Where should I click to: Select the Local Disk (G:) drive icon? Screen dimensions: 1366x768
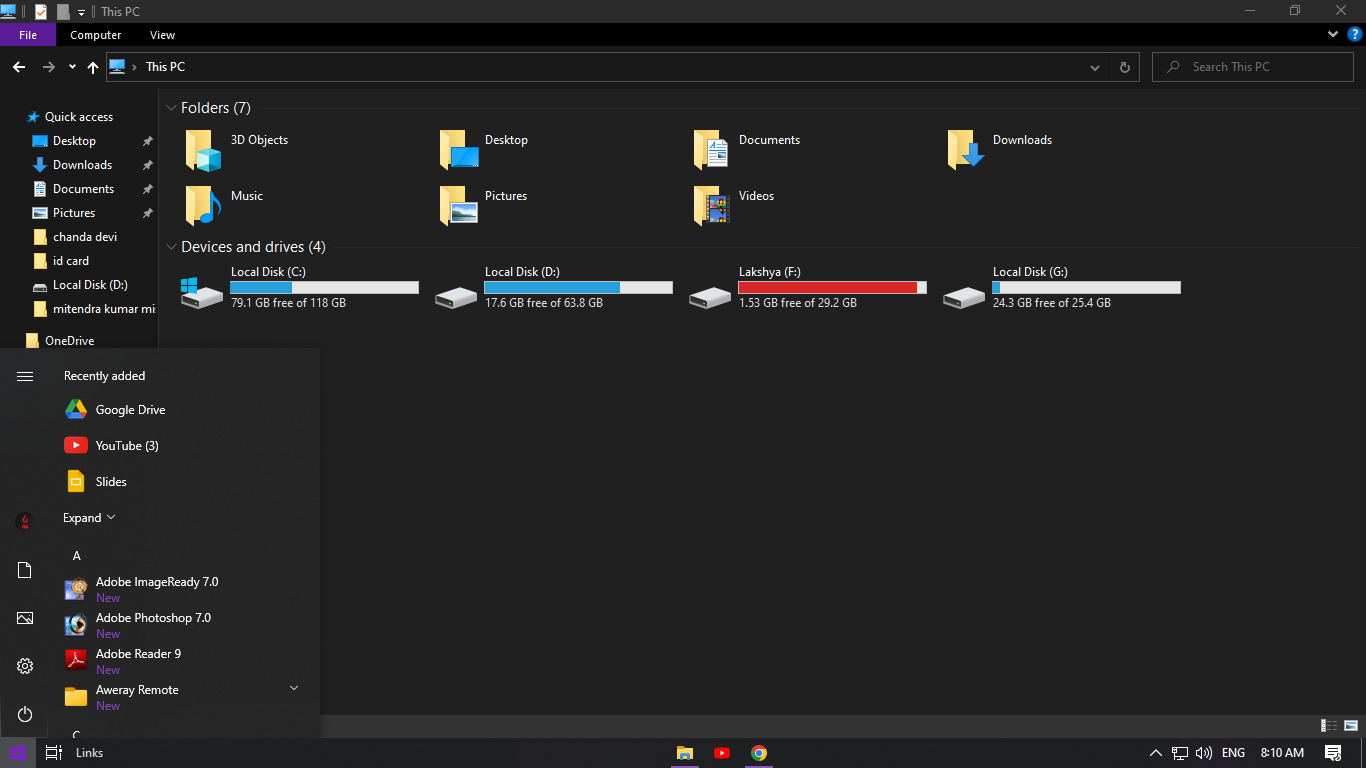click(964, 297)
